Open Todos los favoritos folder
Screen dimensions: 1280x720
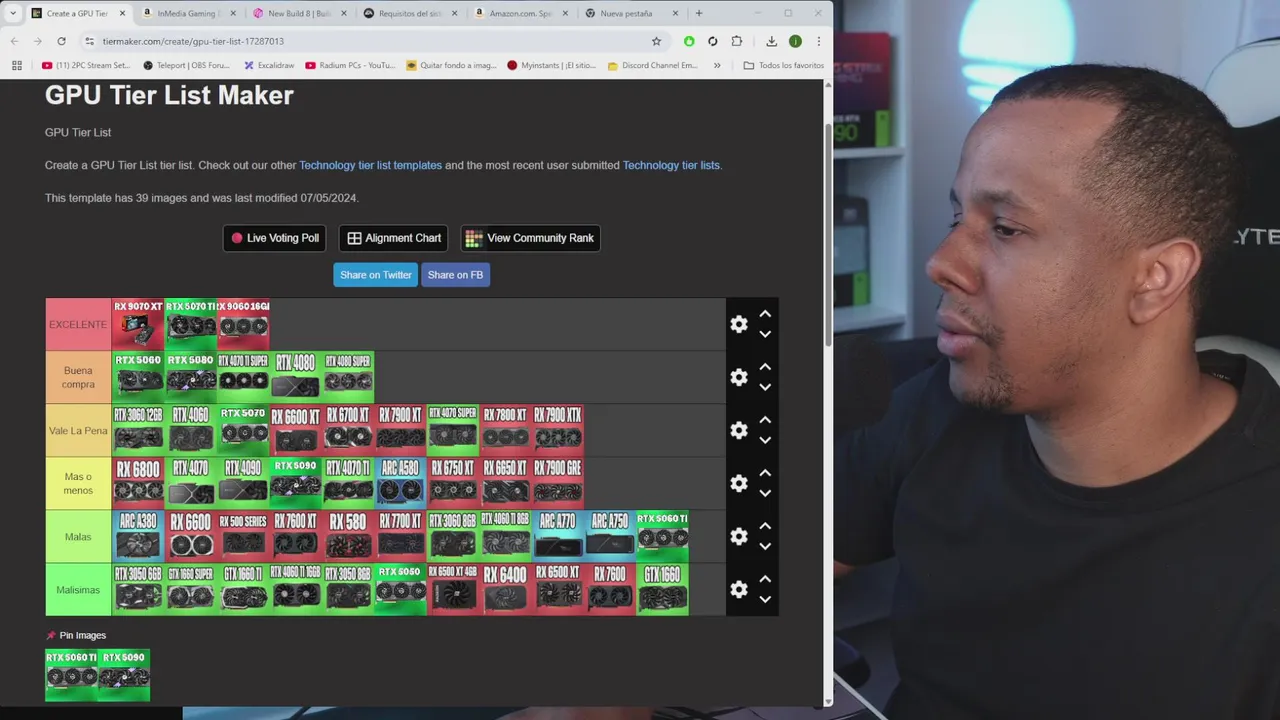pyautogui.click(x=784, y=65)
